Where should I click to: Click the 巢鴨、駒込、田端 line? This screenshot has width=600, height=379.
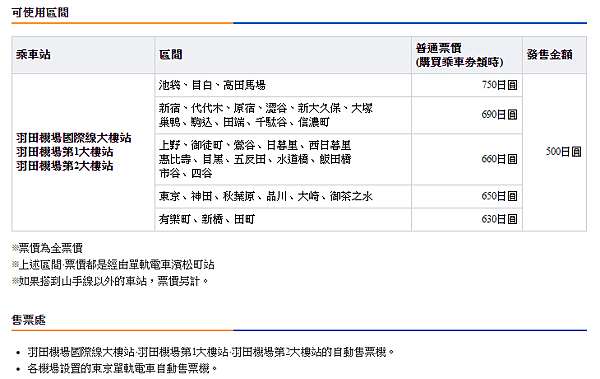pos(244,123)
